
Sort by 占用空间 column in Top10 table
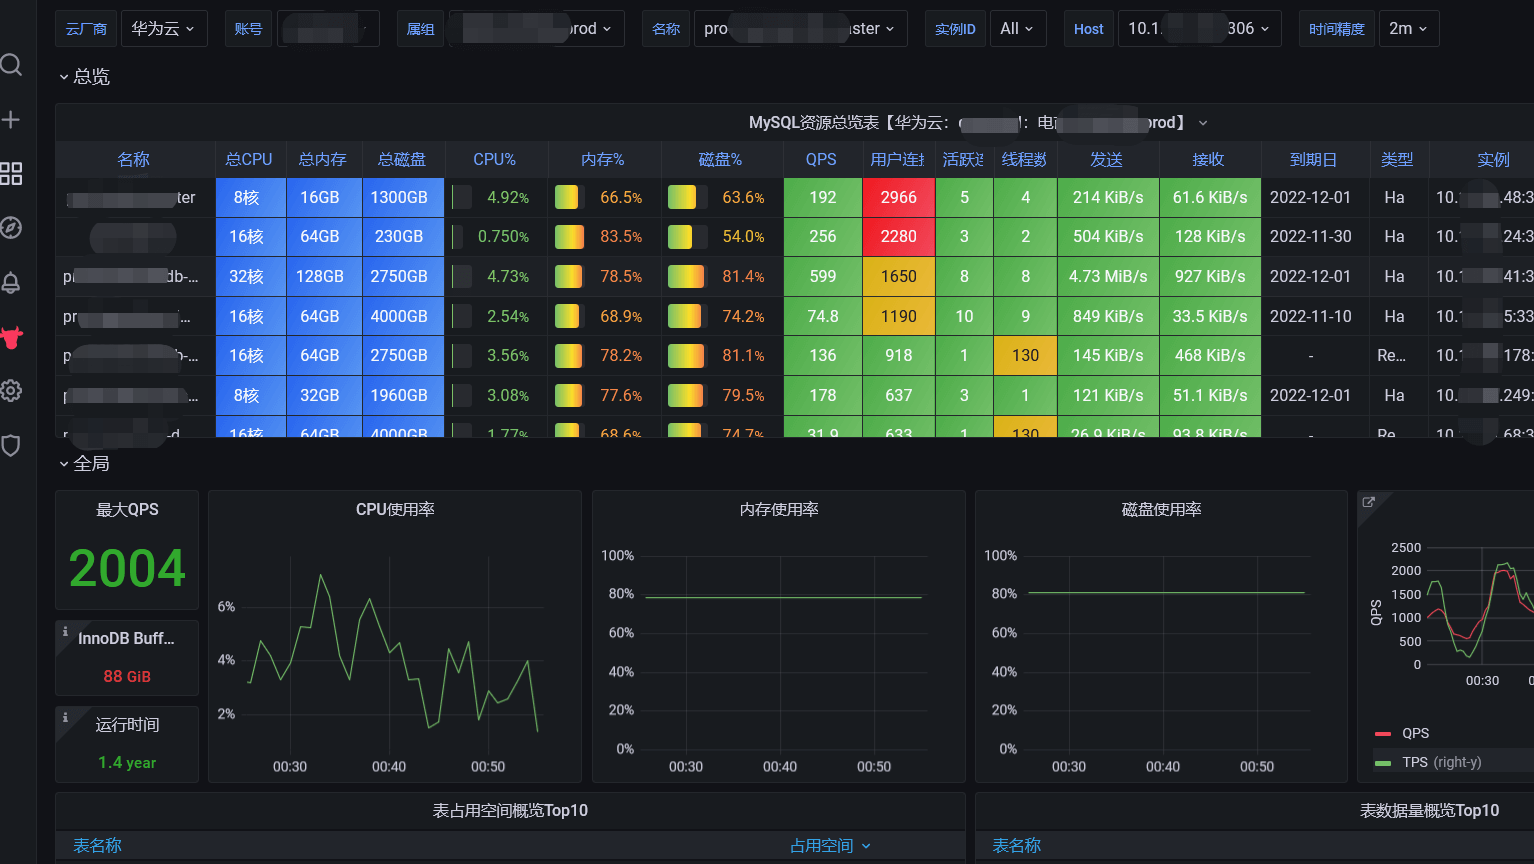click(830, 846)
